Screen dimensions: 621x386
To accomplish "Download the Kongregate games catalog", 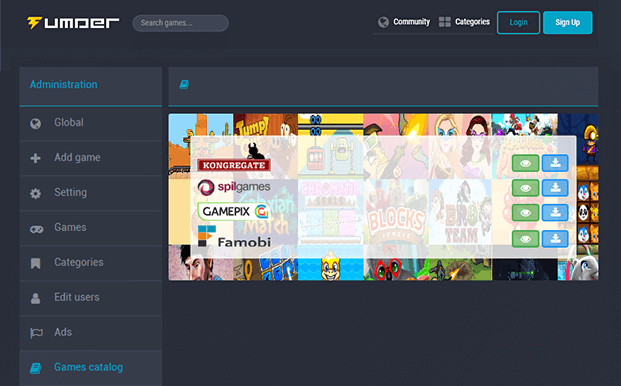I will pyautogui.click(x=555, y=163).
